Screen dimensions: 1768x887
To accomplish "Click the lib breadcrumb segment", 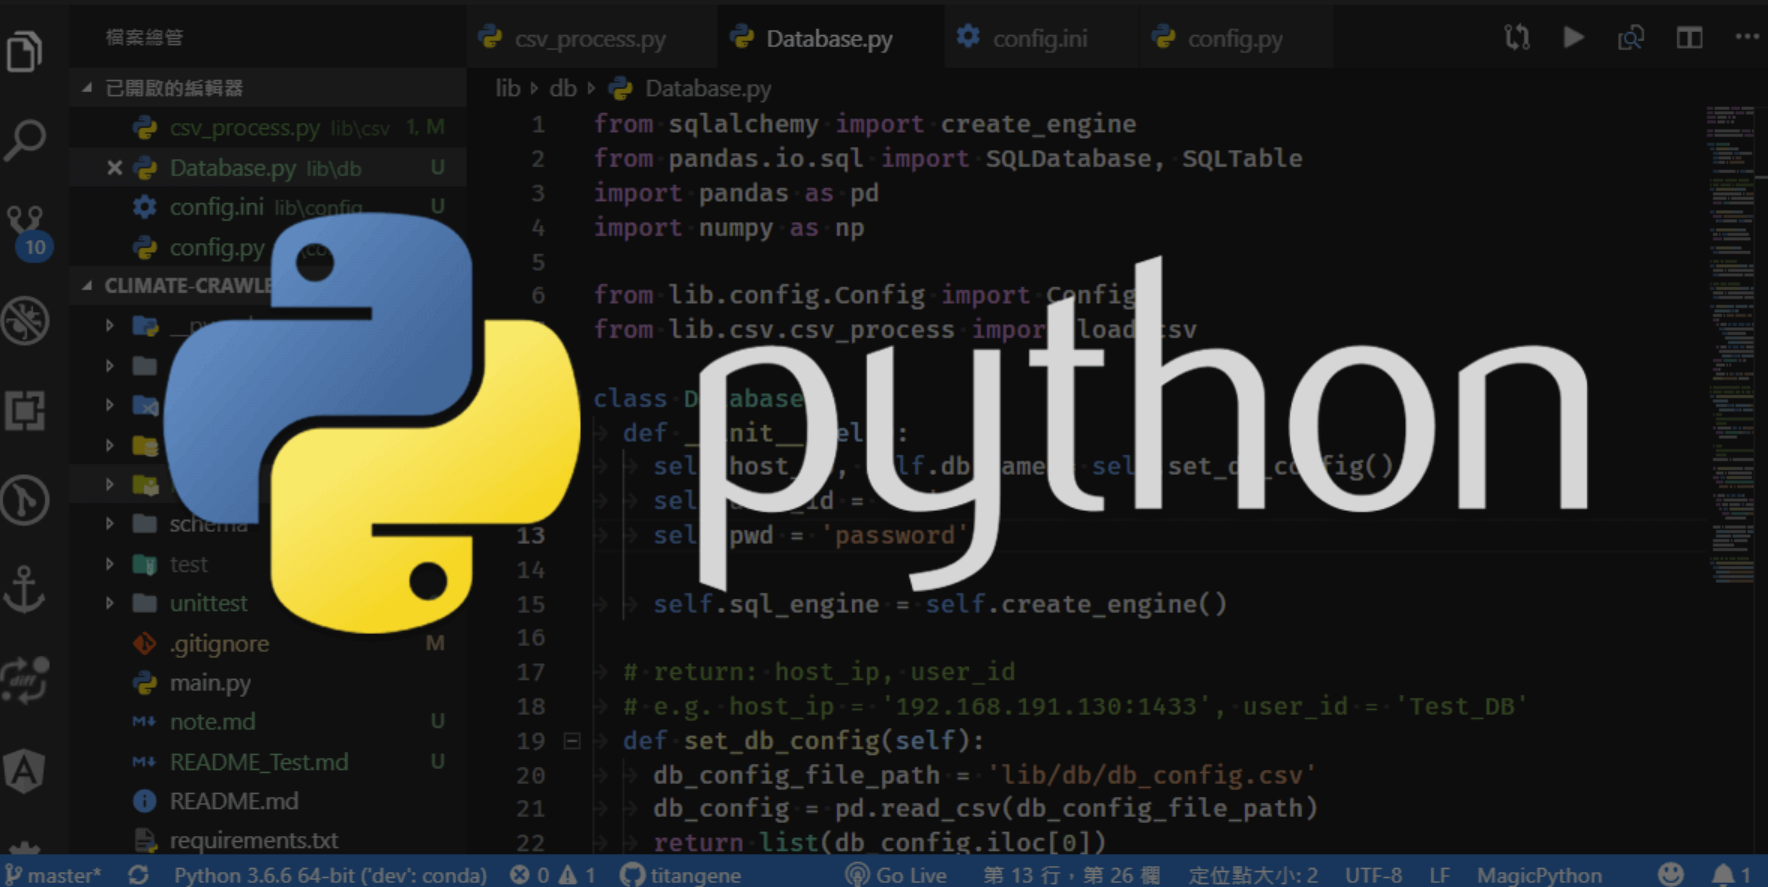I will coord(508,88).
